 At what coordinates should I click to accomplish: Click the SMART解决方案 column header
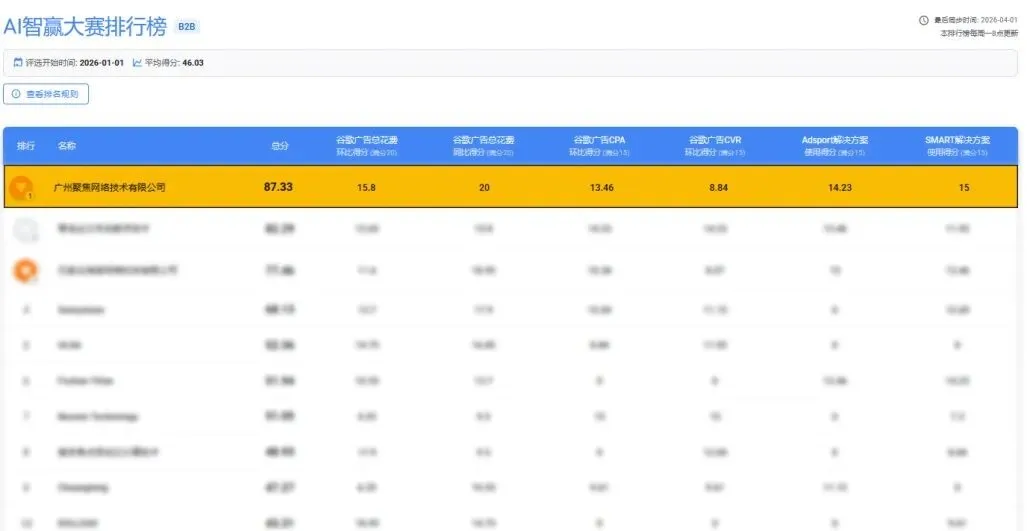[x=957, y=146]
